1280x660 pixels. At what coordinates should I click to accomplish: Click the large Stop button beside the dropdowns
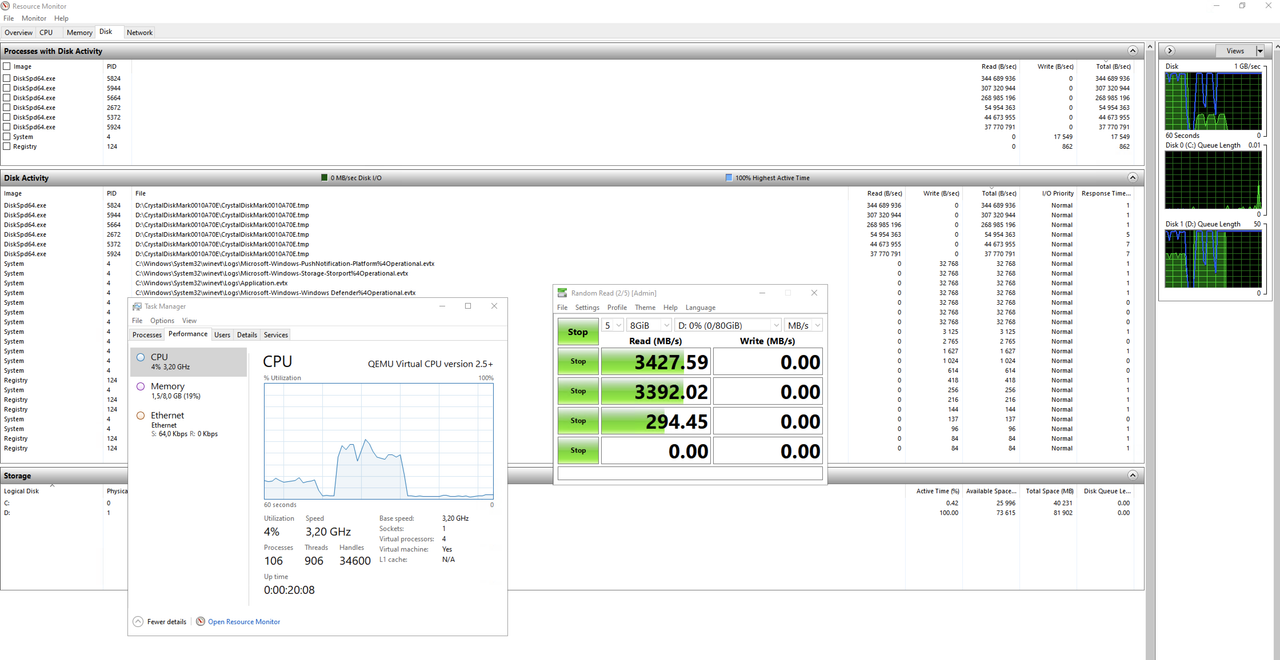click(578, 332)
